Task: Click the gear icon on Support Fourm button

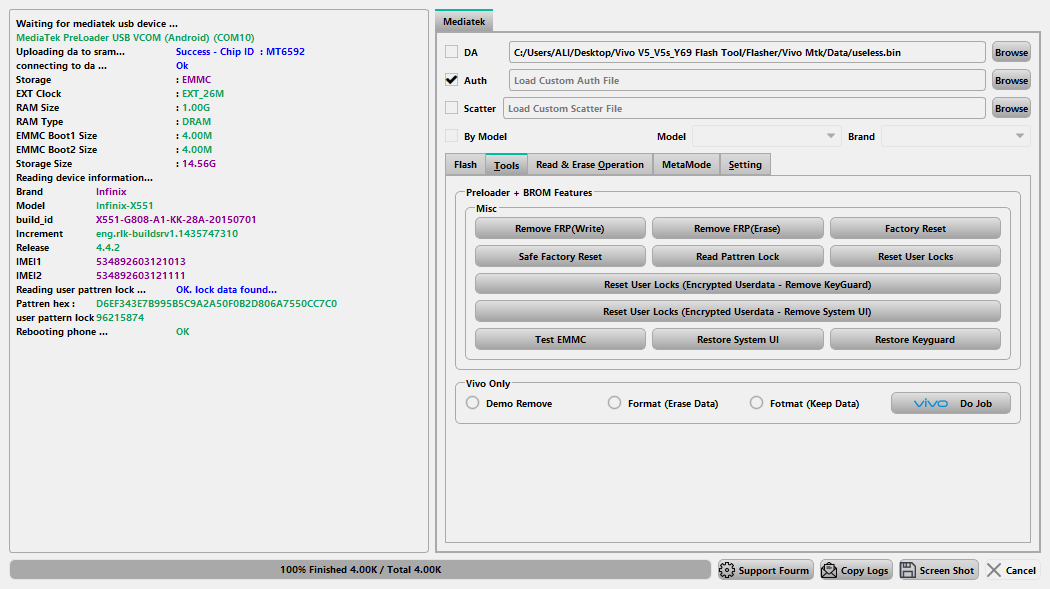Action: pos(727,570)
